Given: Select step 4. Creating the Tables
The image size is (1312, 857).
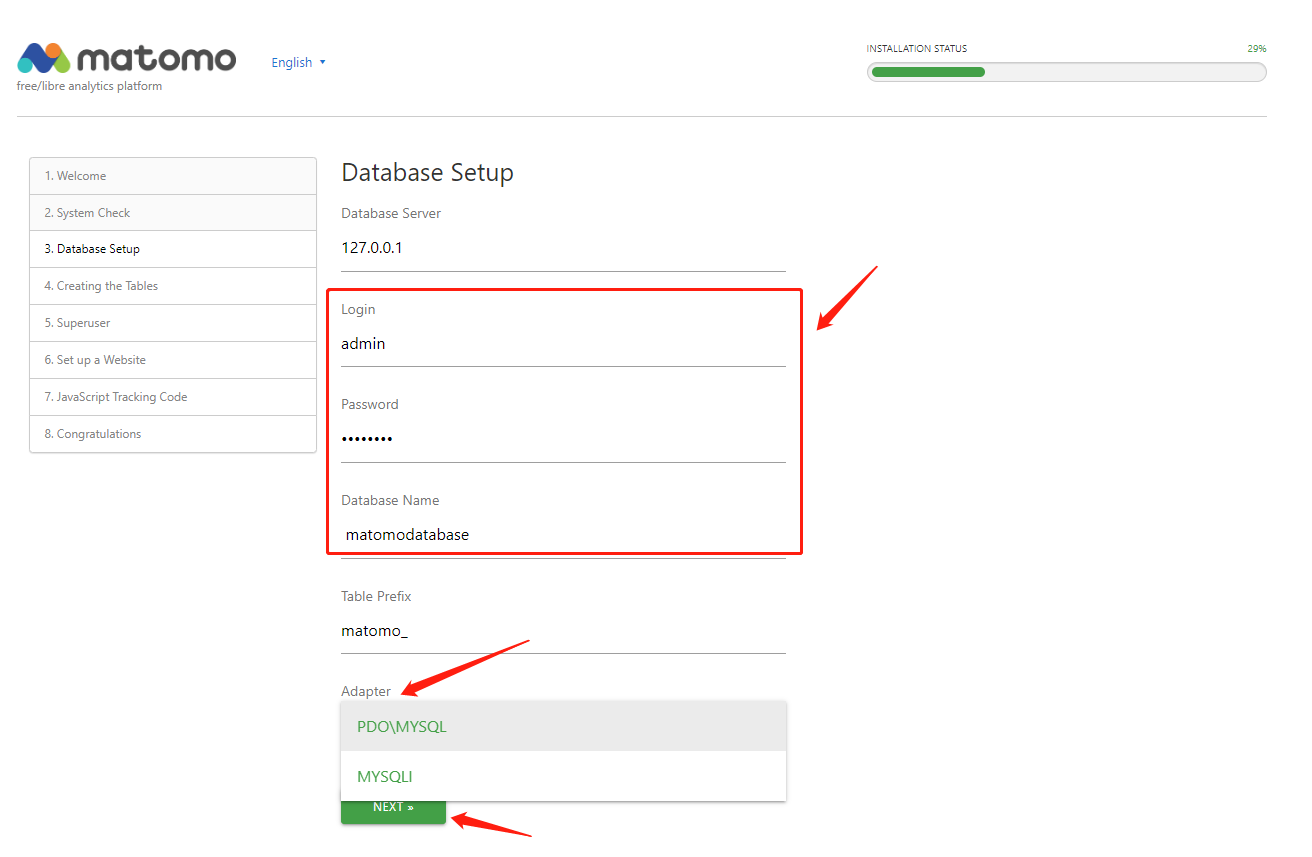Looking at the screenshot, I should point(173,286).
